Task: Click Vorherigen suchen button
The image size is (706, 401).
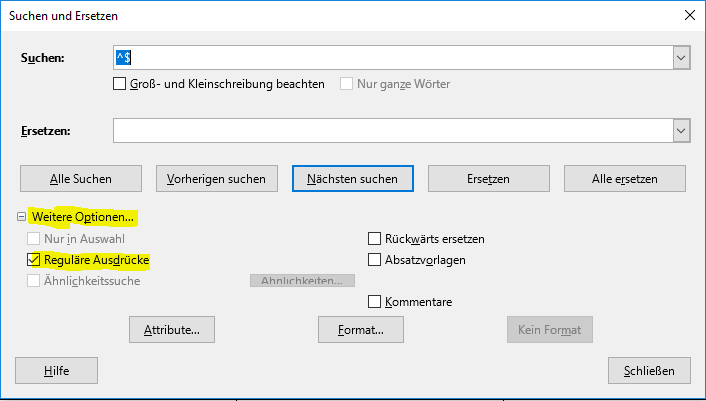Action: [x=216, y=178]
